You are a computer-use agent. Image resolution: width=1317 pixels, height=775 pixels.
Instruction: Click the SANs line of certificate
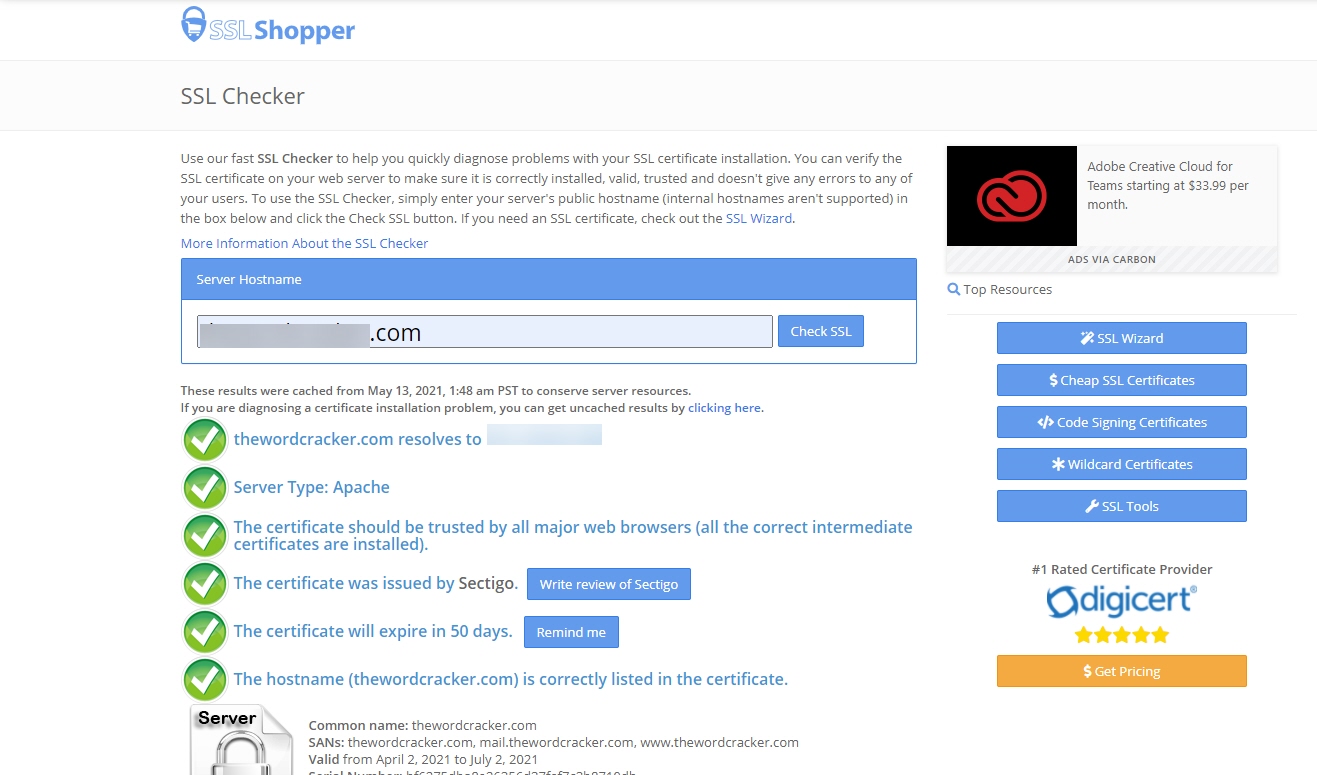coord(554,742)
